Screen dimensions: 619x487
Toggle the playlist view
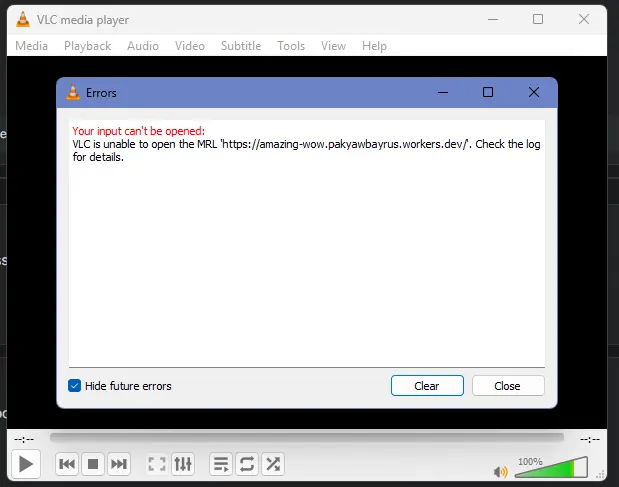[x=221, y=464]
